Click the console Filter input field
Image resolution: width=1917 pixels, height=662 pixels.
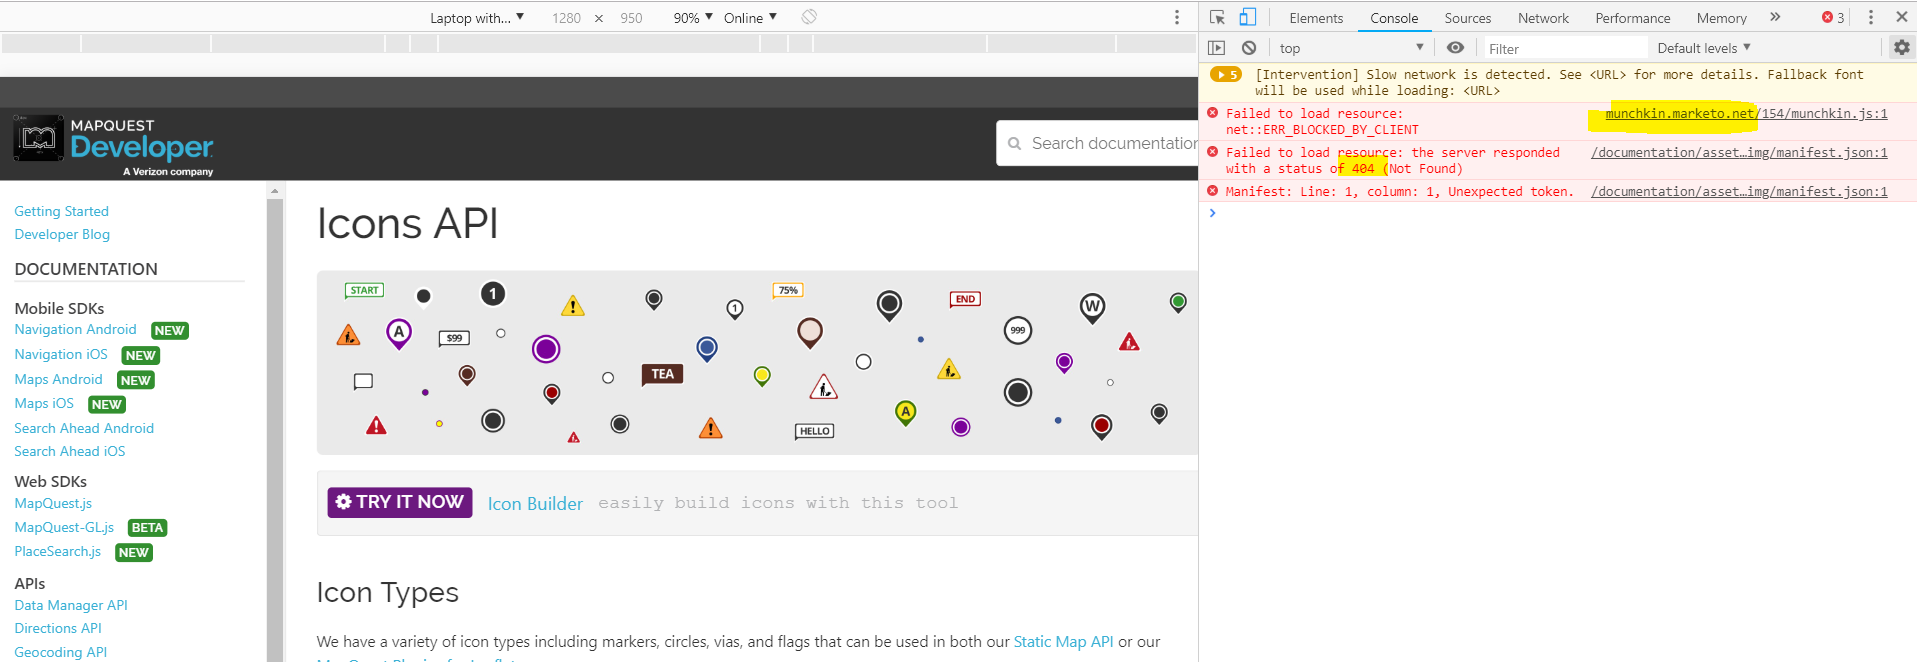pyautogui.click(x=1564, y=48)
